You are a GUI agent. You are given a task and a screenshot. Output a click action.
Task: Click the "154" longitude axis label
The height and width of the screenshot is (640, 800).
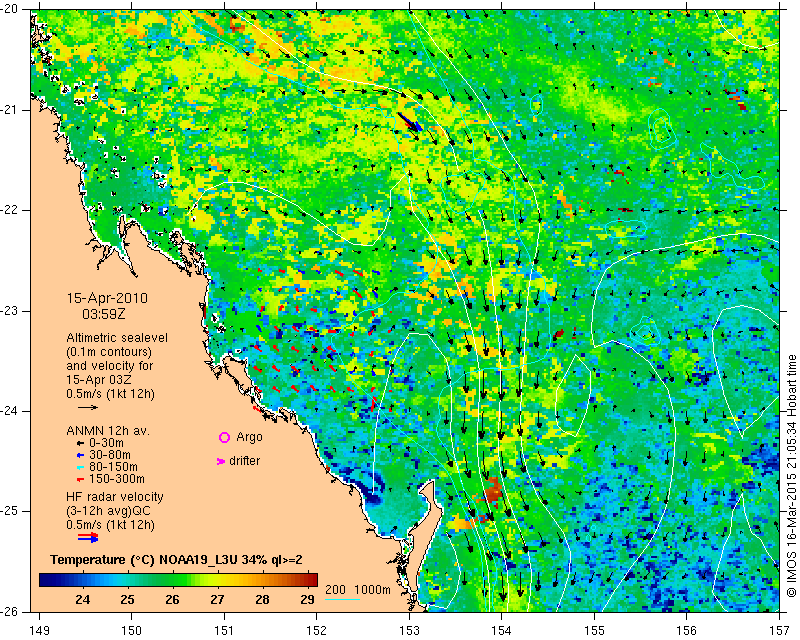pos(502,631)
